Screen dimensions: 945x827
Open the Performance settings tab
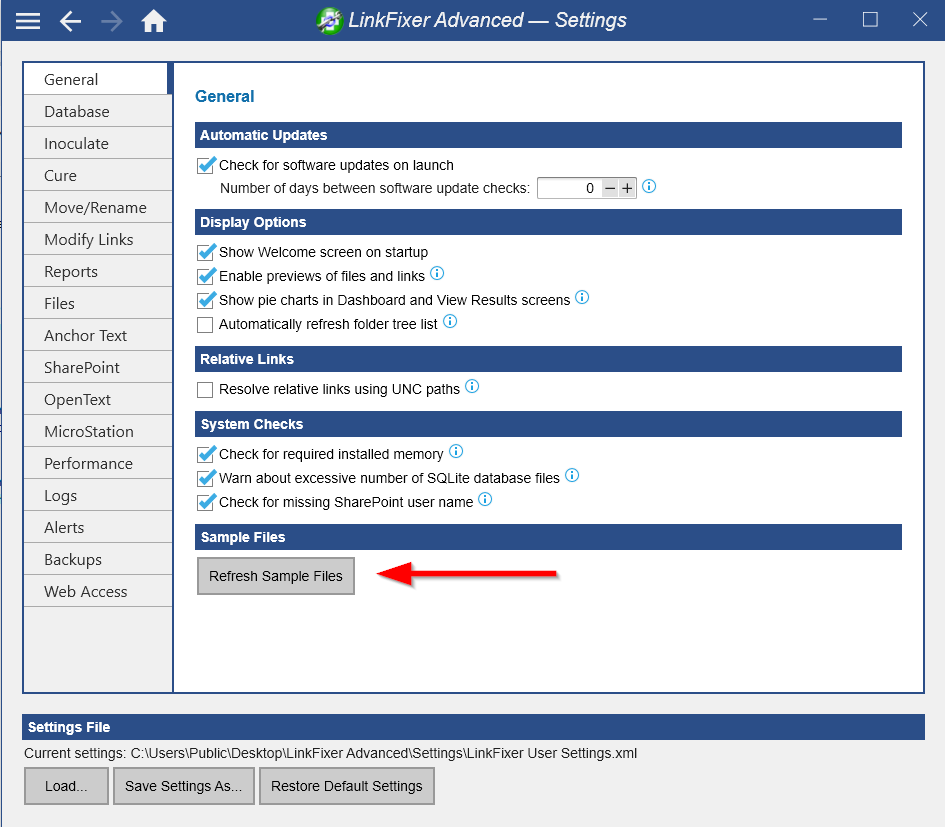click(98, 463)
